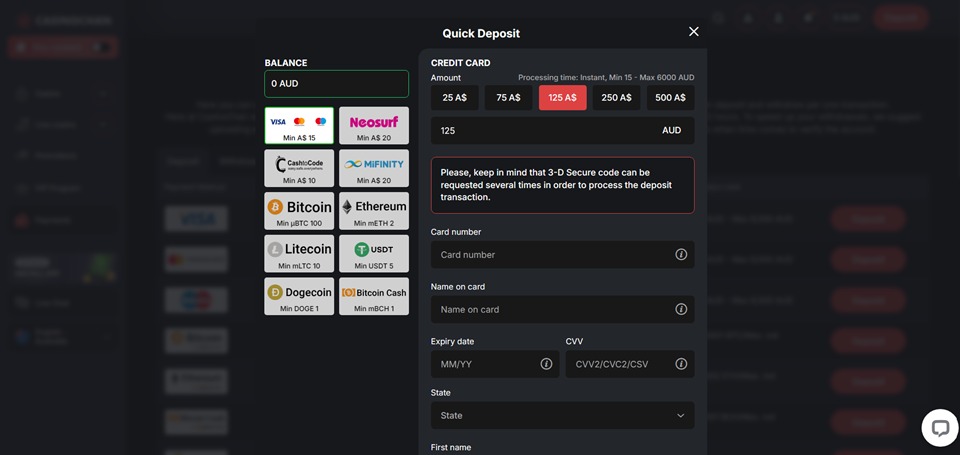Select Dogecoin deposit option
Viewport: 960px width, 455px height.
pos(299,296)
